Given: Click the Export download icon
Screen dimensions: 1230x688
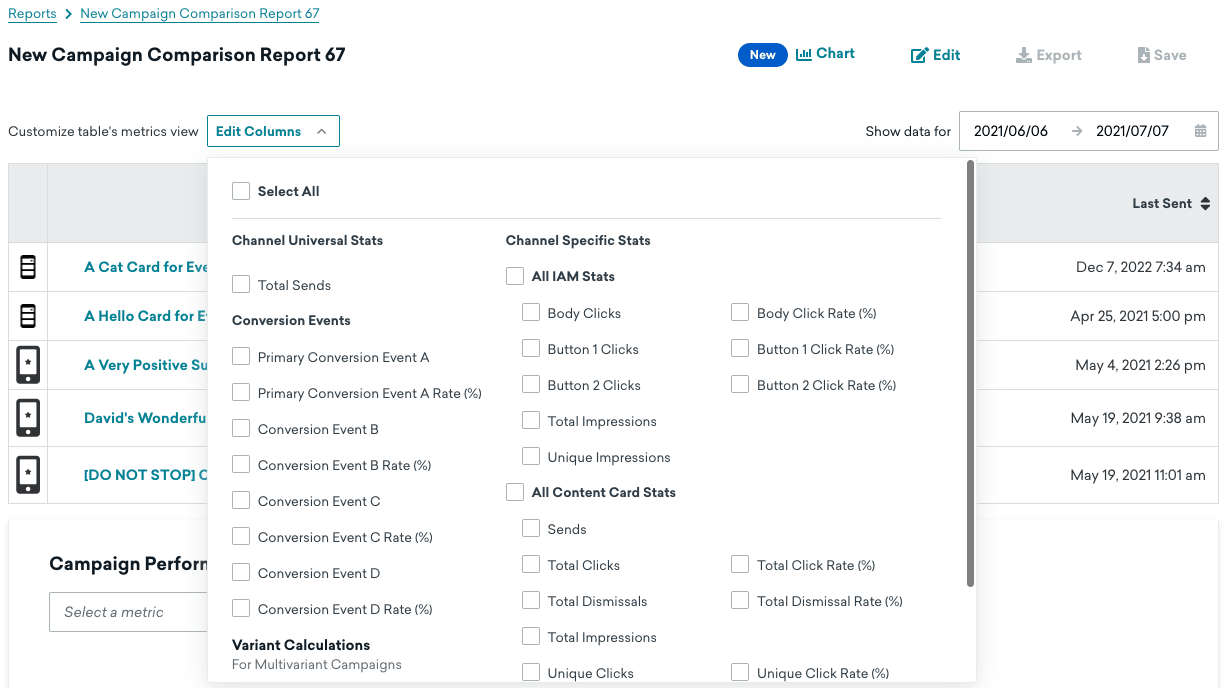Looking at the screenshot, I should [x=1023, y=56].
